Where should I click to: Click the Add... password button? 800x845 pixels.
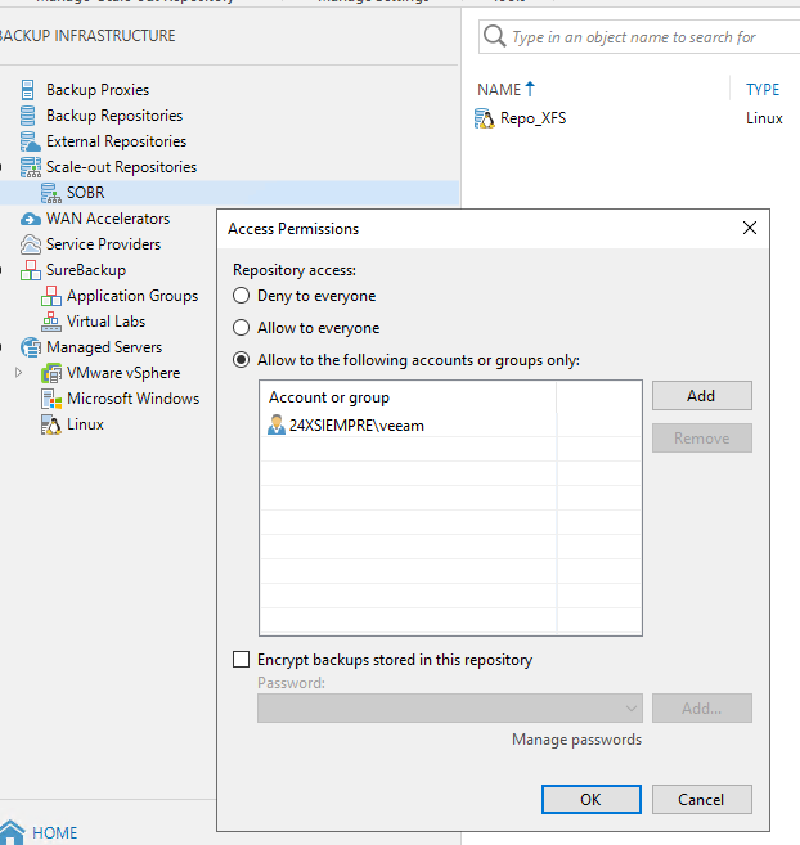pos(701,708)
